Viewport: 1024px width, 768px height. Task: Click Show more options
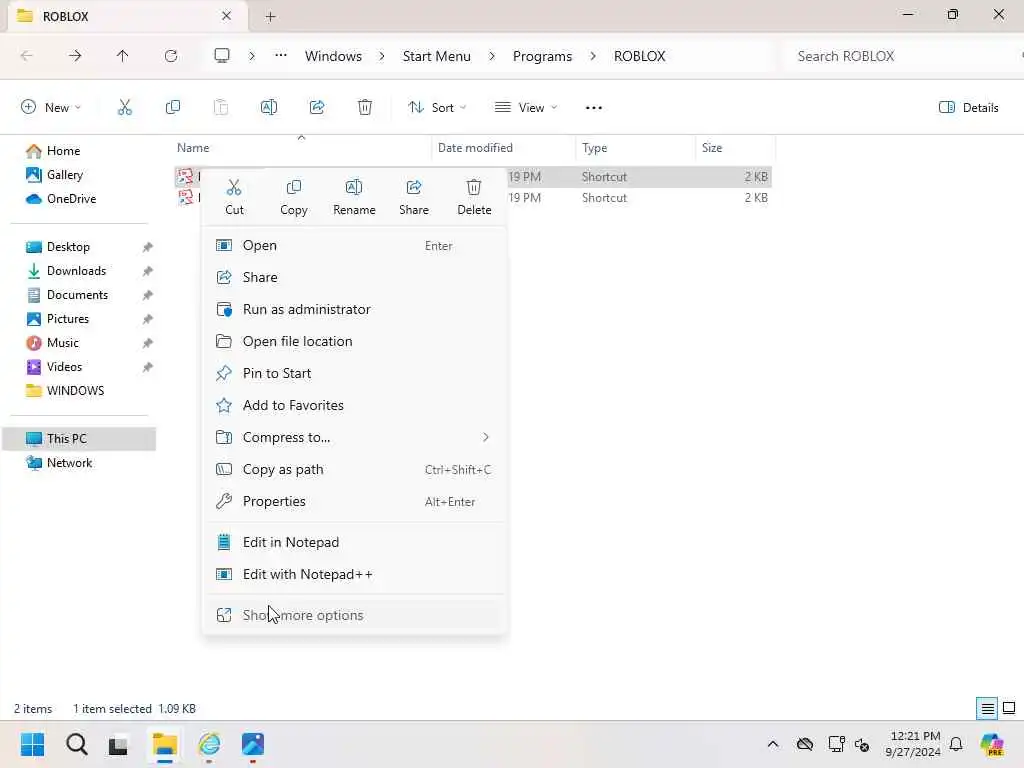click(354, 615)
